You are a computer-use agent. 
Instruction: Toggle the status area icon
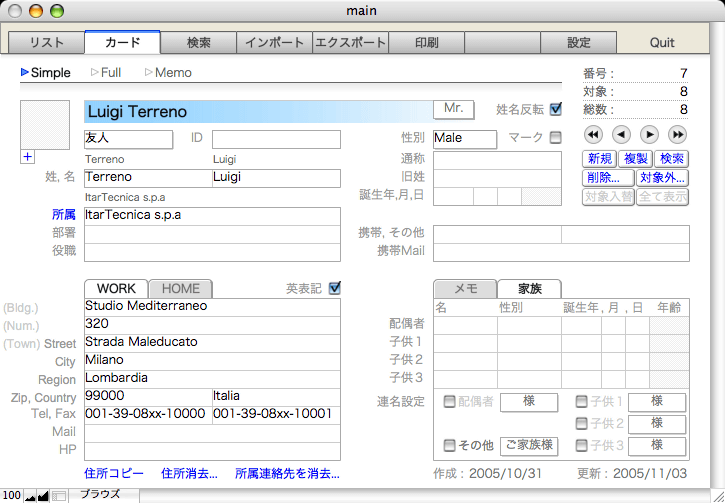tap(58, 497)
